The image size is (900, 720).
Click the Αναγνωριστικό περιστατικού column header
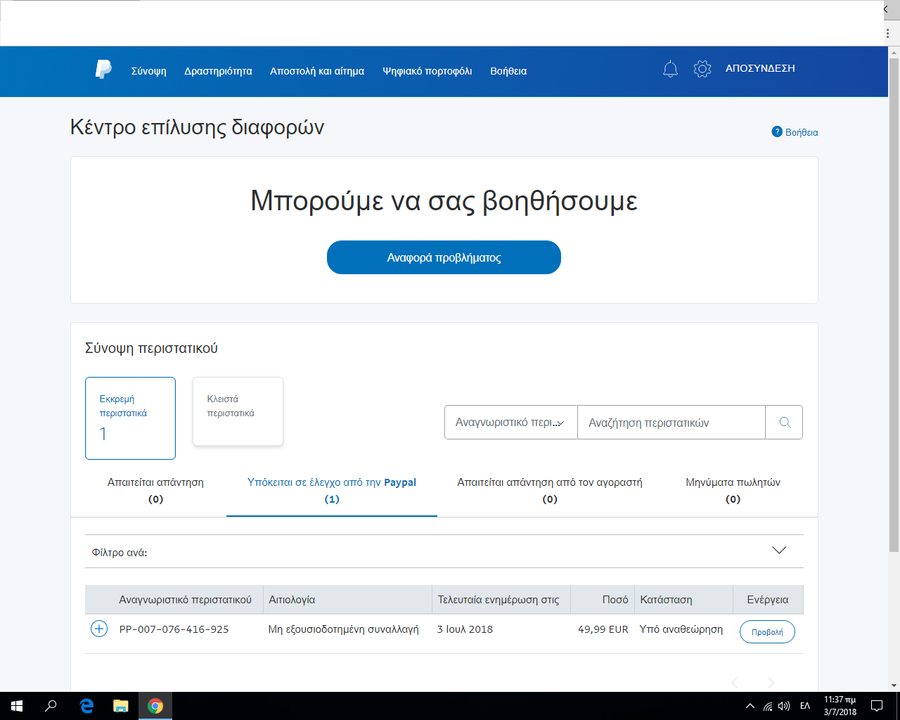click(185, 599)
